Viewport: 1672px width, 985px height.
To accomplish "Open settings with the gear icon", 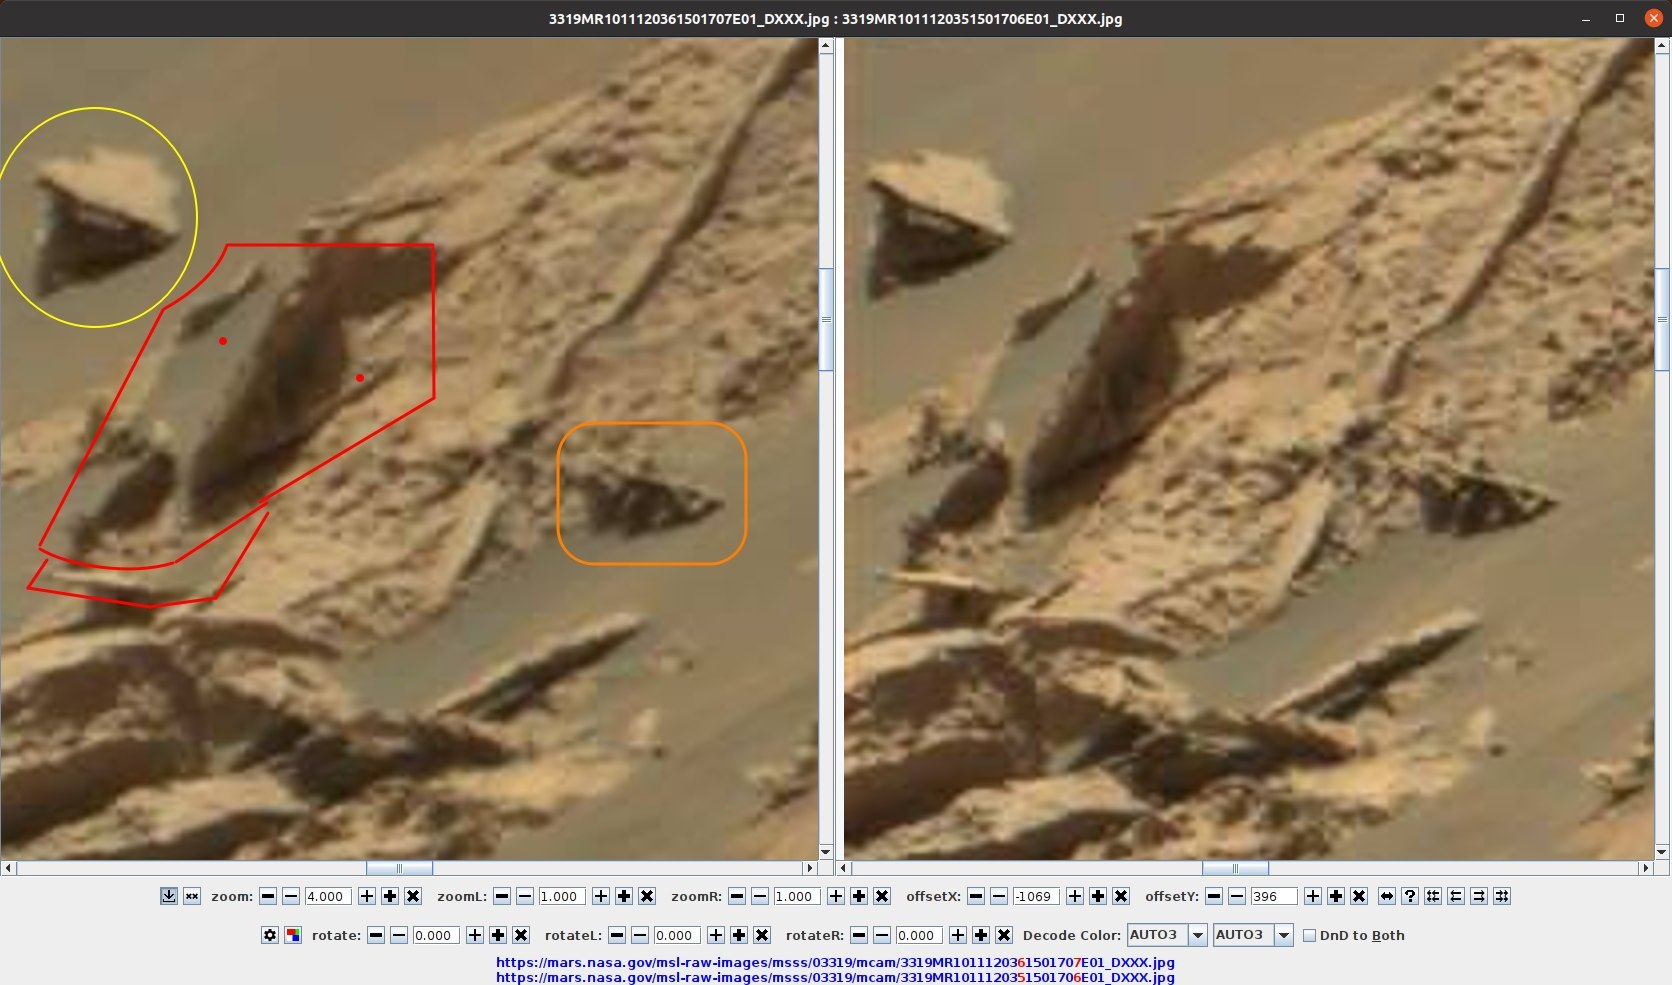I will coord(270,935).
